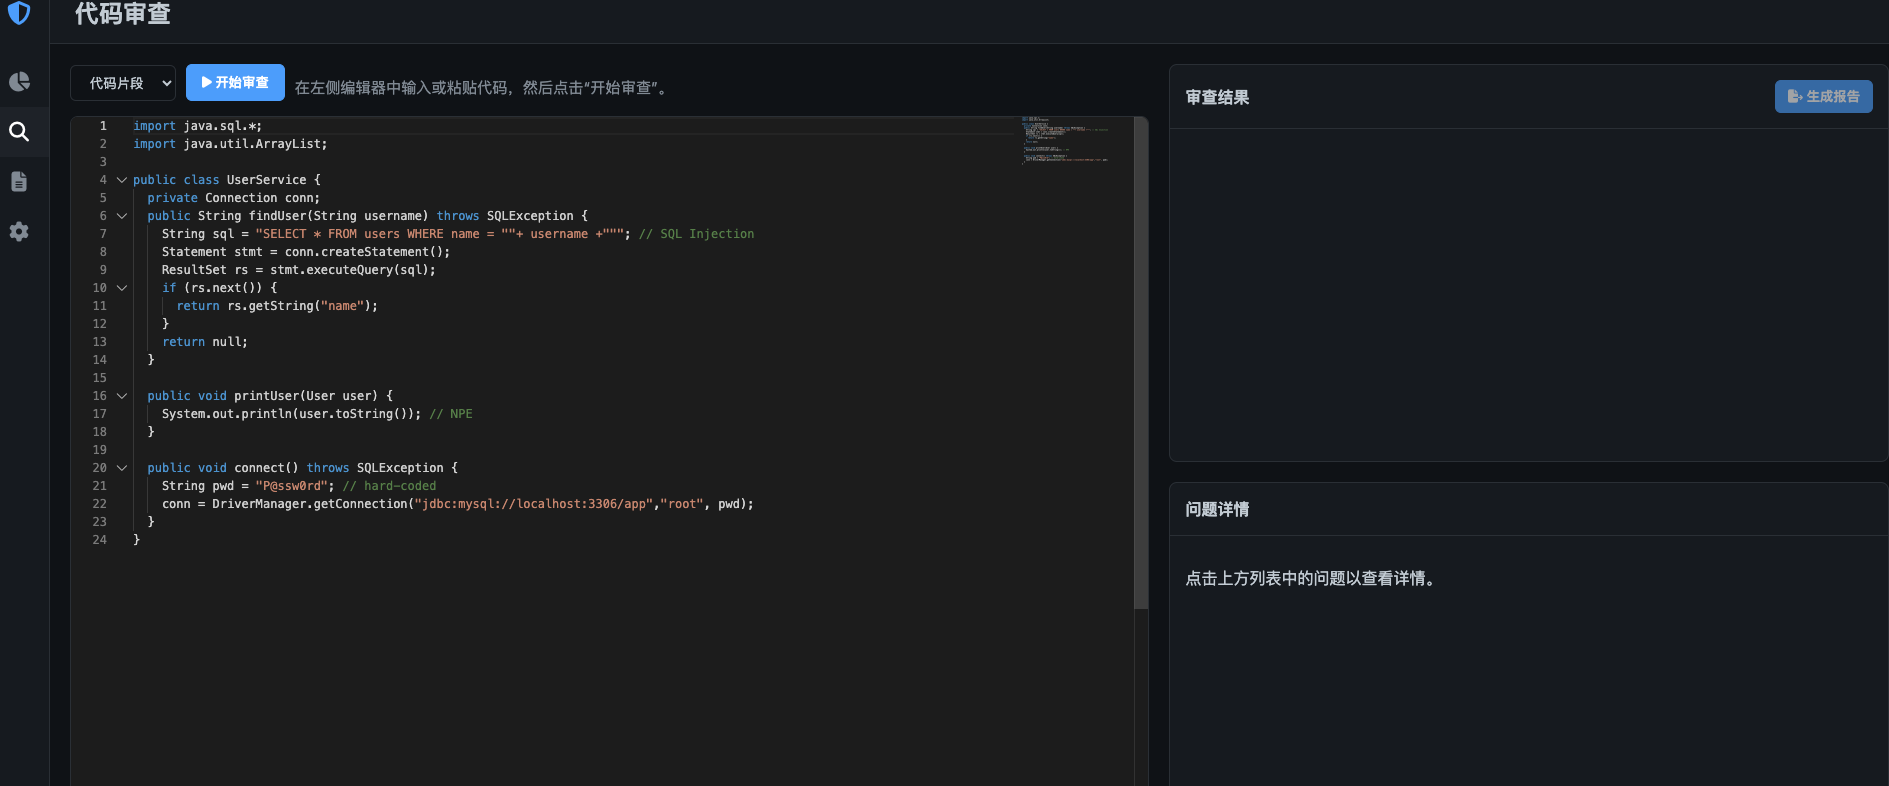The height and width of the screenshot is (786, 1889).
Task: Open the reports document icon
Action: click(19, 181)
